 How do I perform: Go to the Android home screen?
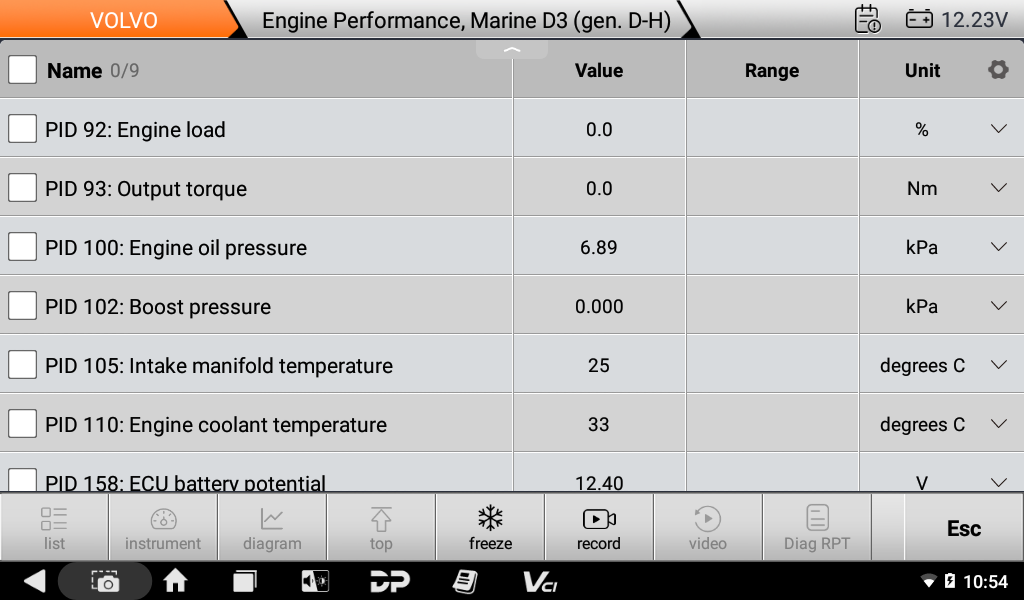click(x=176, y=581)
